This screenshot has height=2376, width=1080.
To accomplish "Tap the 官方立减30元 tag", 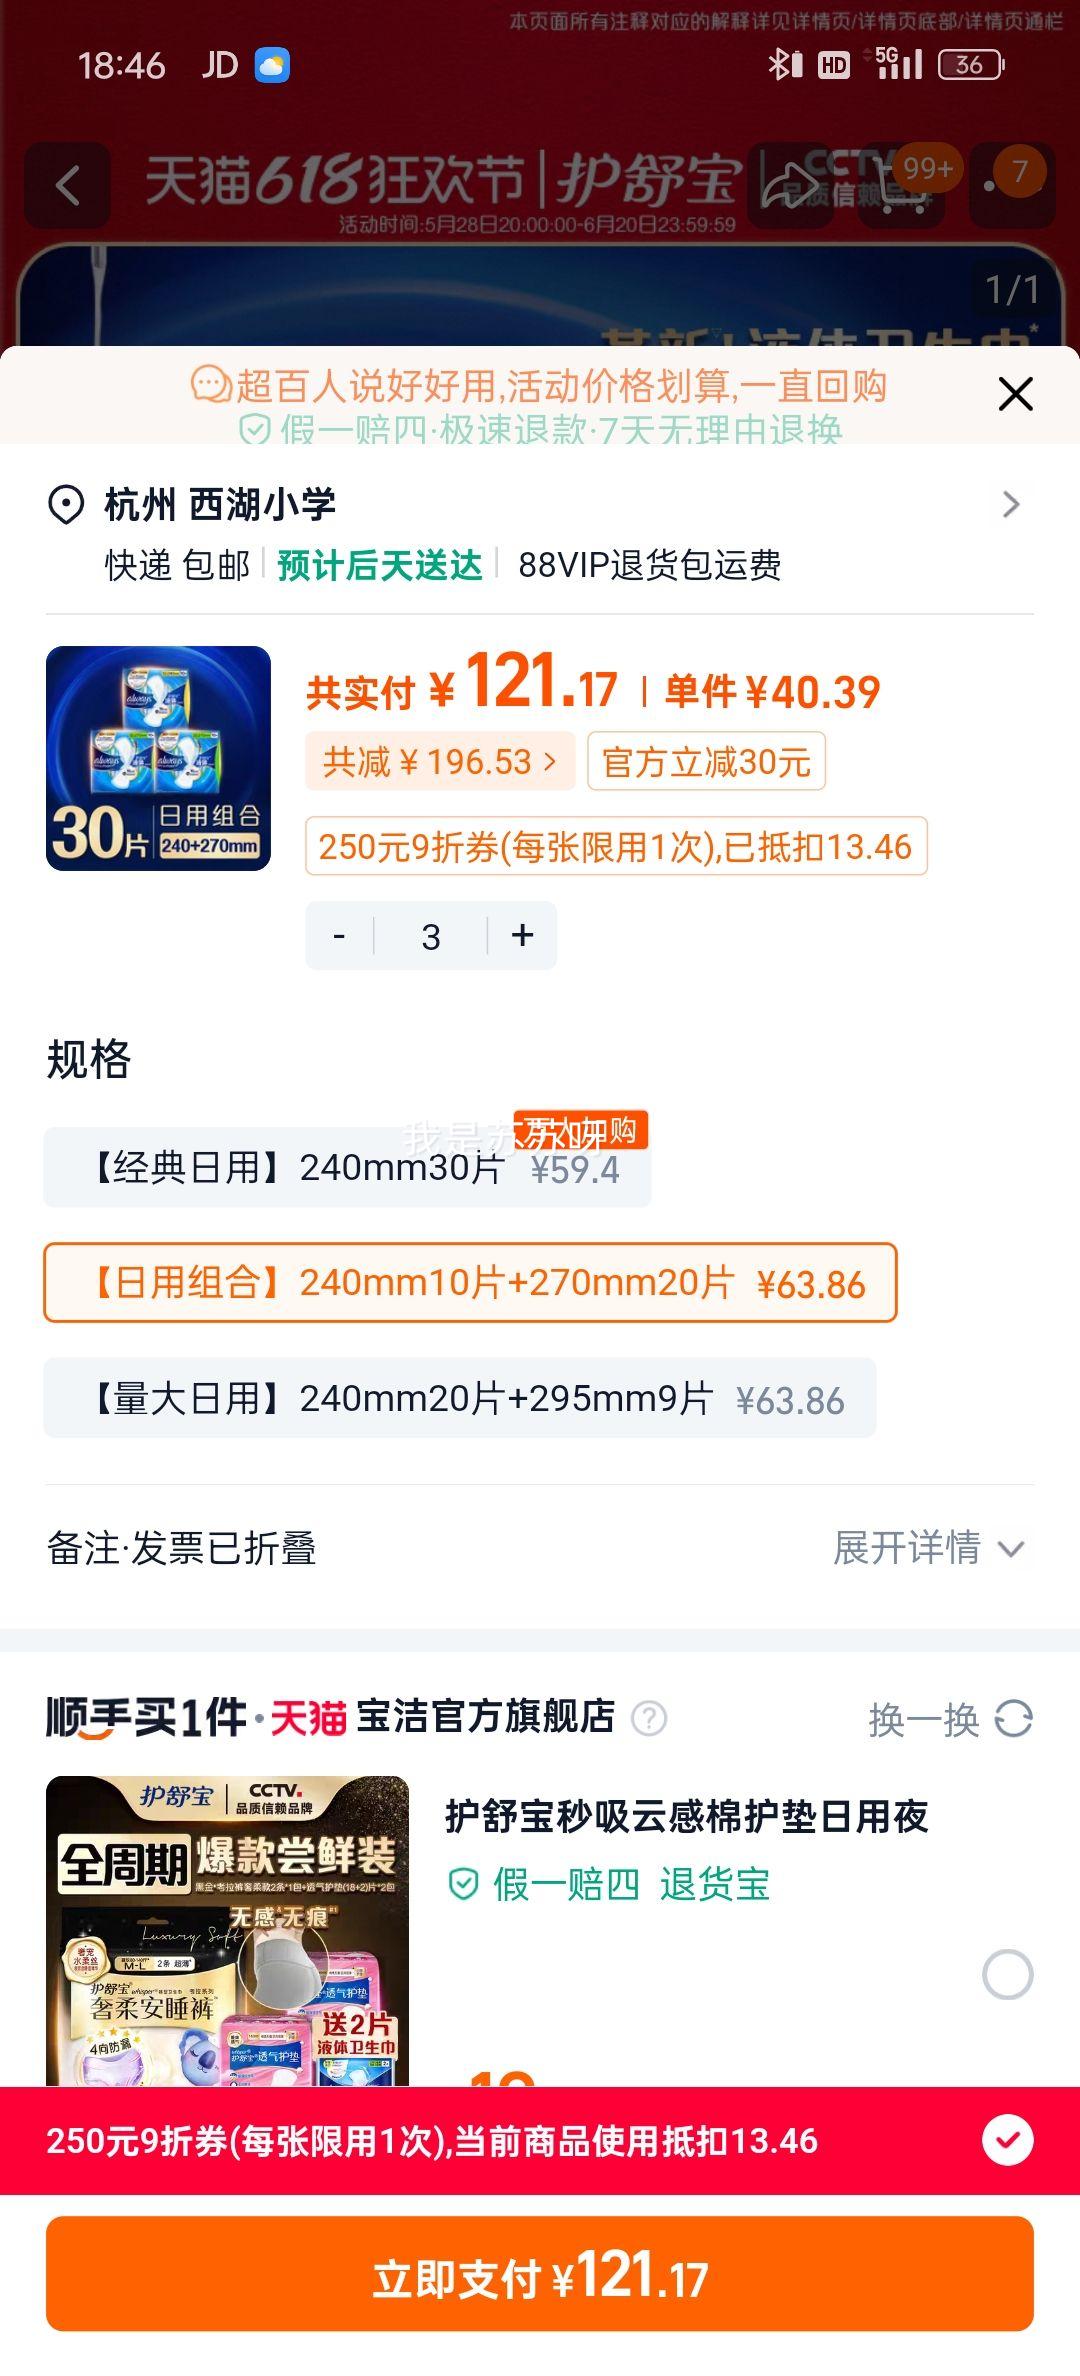I will [706, 762].
